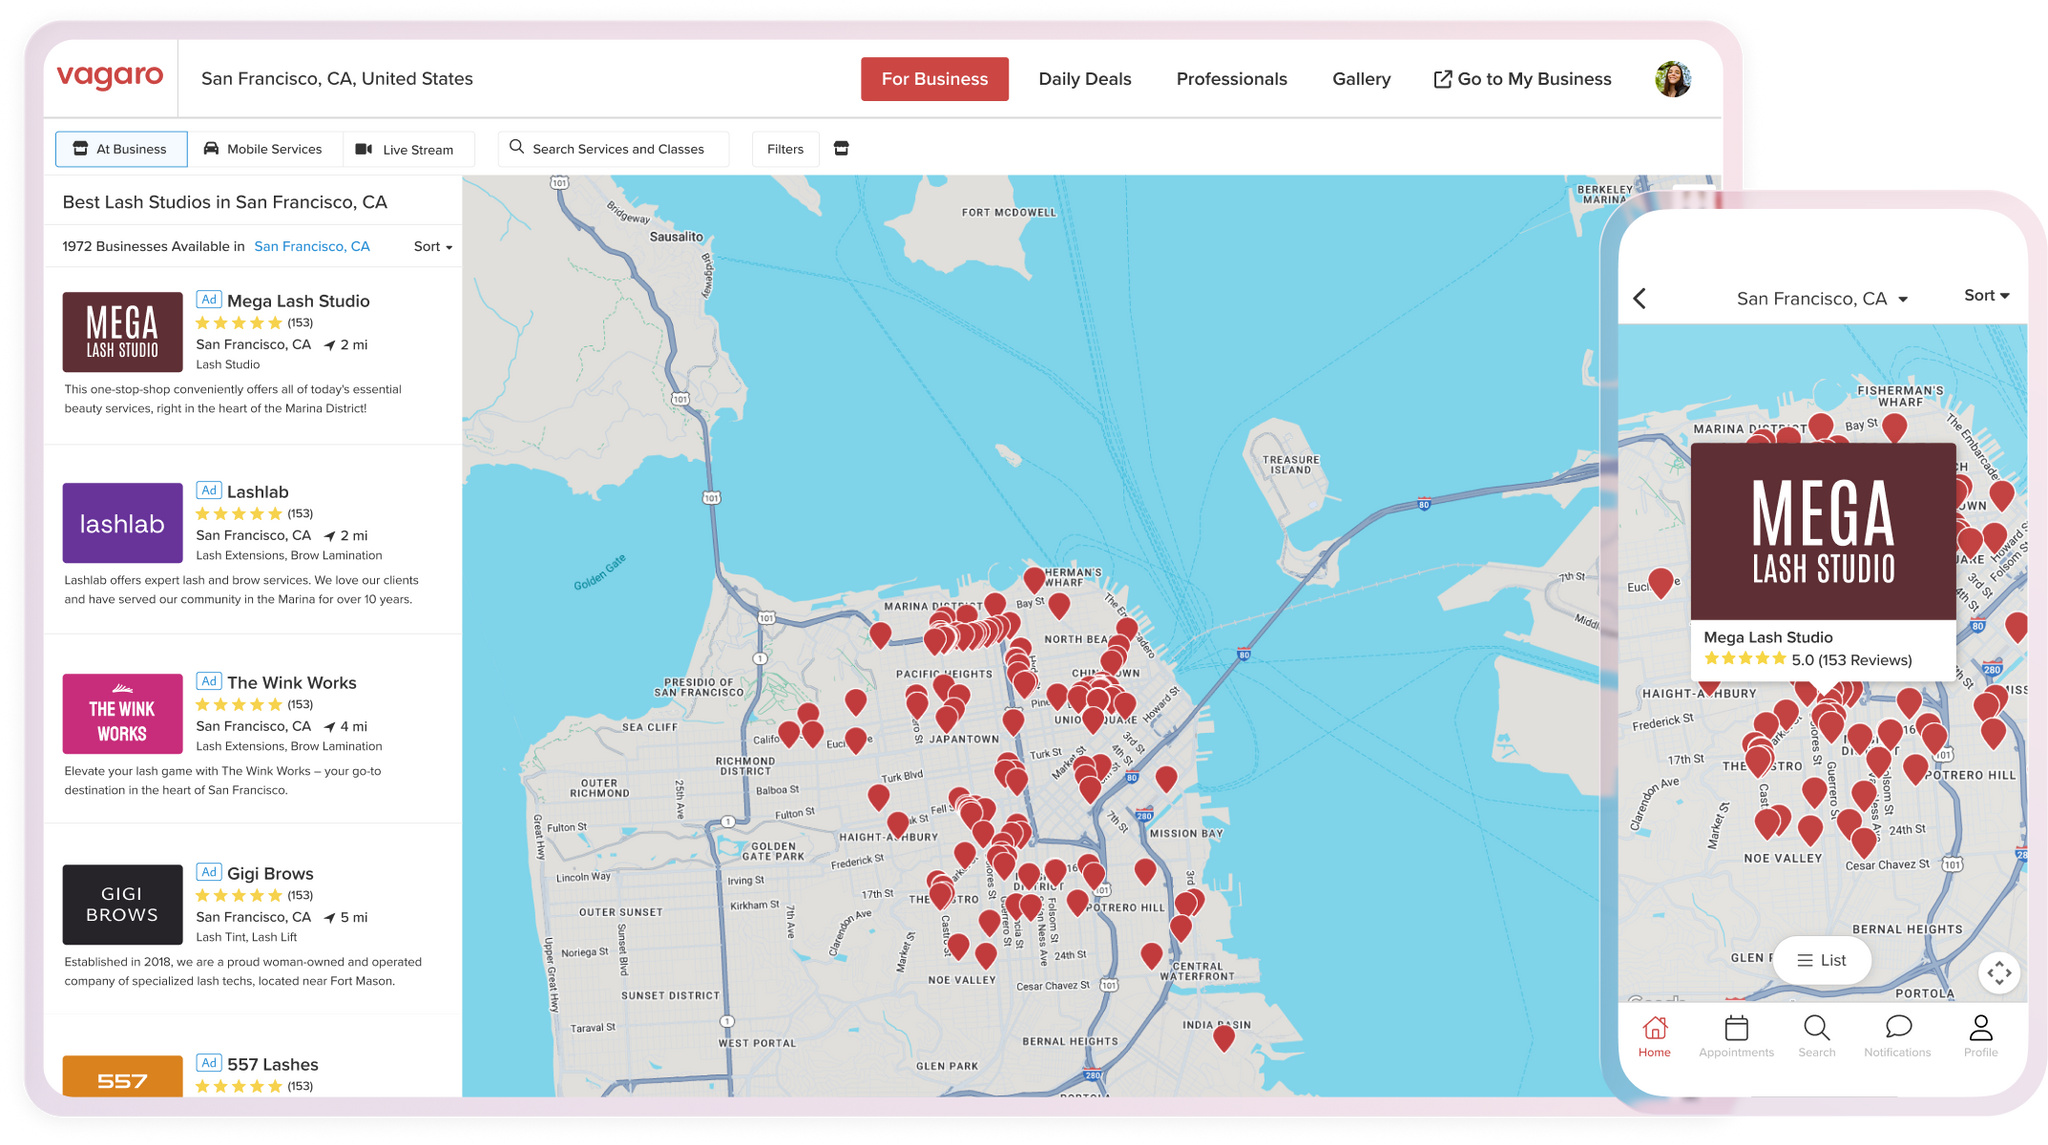The width and height of the screenshot is (2048, 1145).
Task: Open the Mega Lash Studio listing title
Action: [x=298, y=301]
